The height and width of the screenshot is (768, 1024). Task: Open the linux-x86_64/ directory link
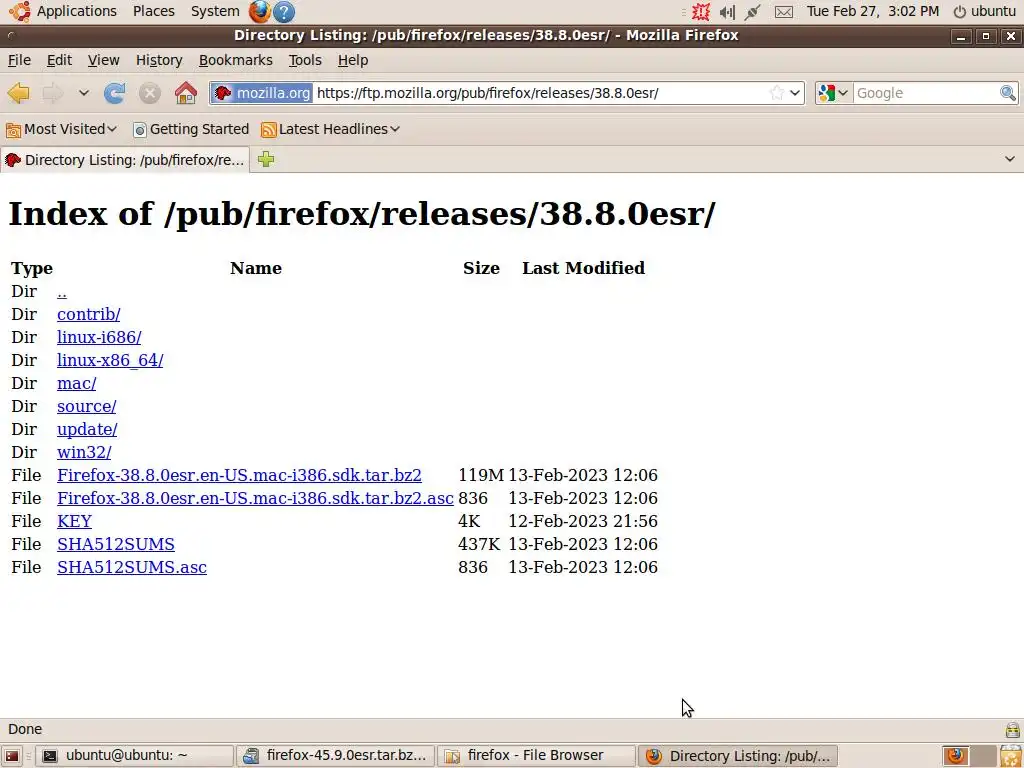click(x=110, y=360)
